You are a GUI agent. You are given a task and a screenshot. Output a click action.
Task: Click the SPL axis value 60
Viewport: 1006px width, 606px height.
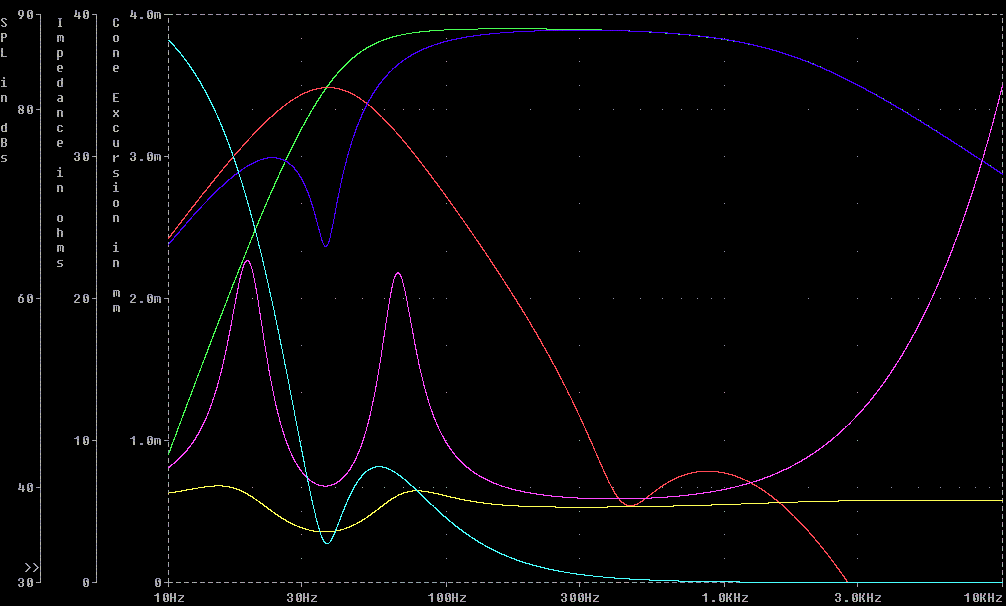(x=26, y=298)
